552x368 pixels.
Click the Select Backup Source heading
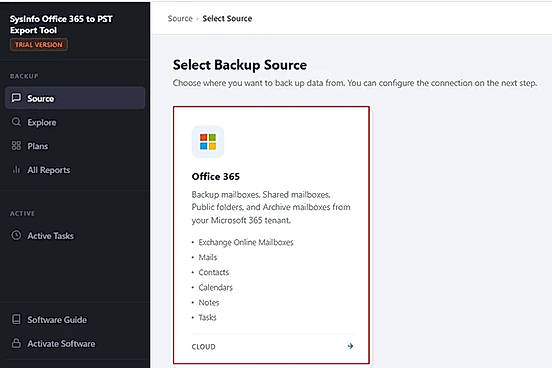click(x=240, y=65)
